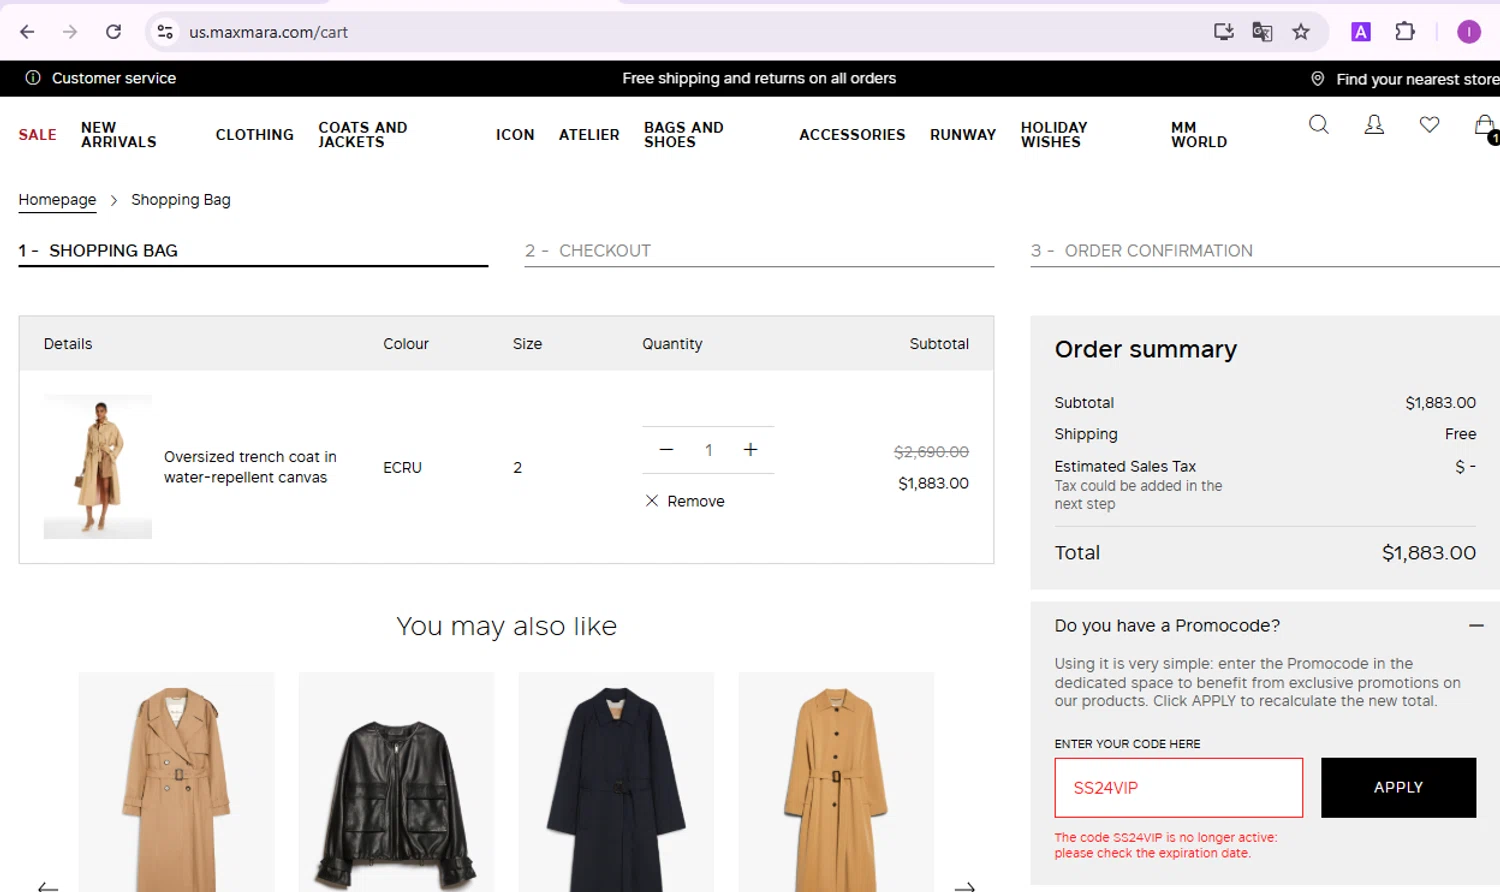Open the browser profile avatar

coord(1468,32)
